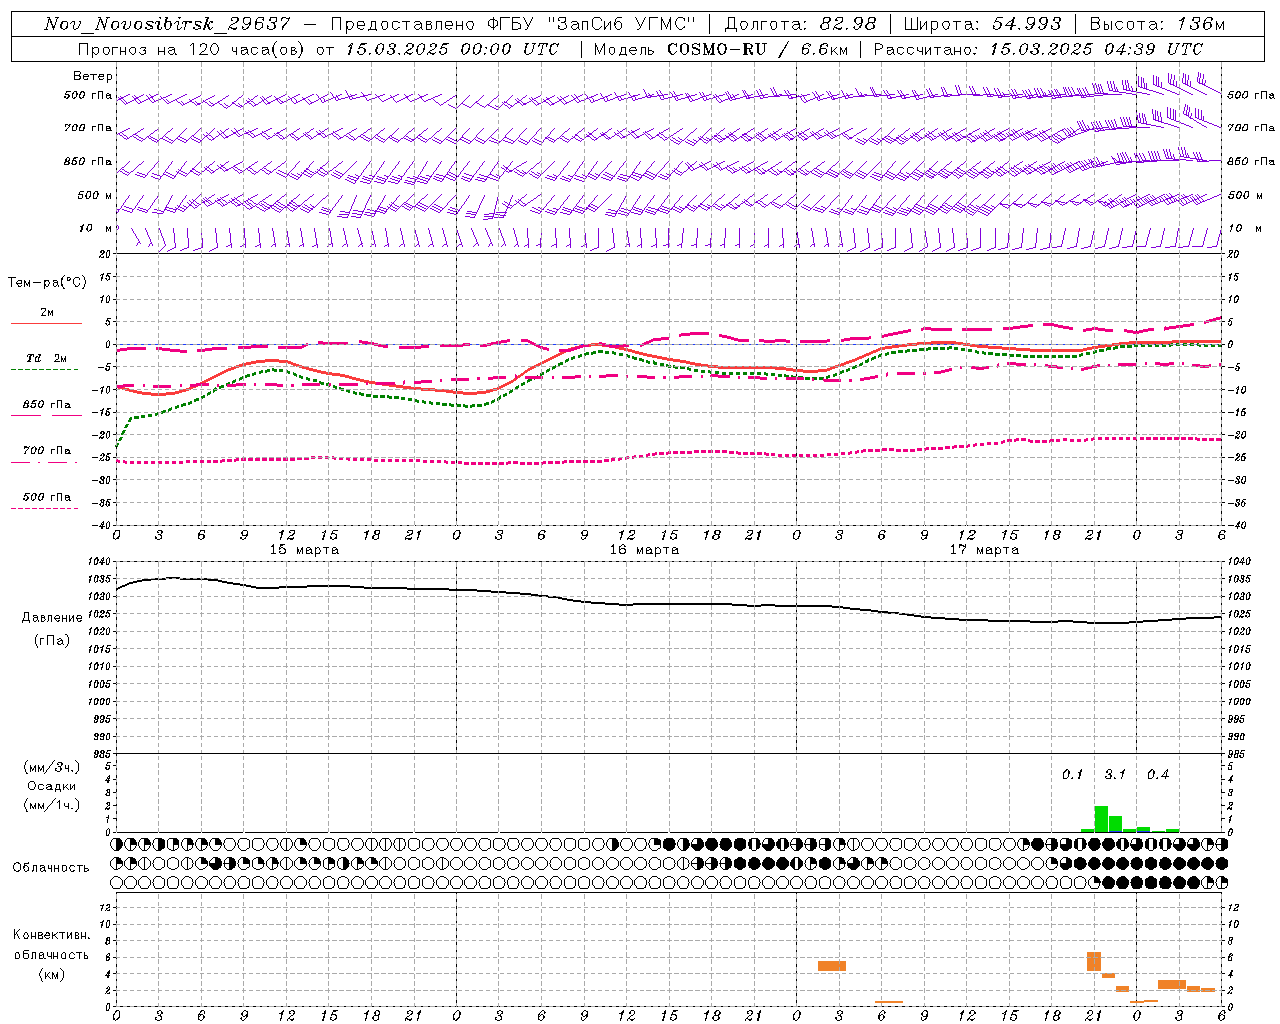Click the tallest orange convective bar at 21h

[x=1094, y=961]
